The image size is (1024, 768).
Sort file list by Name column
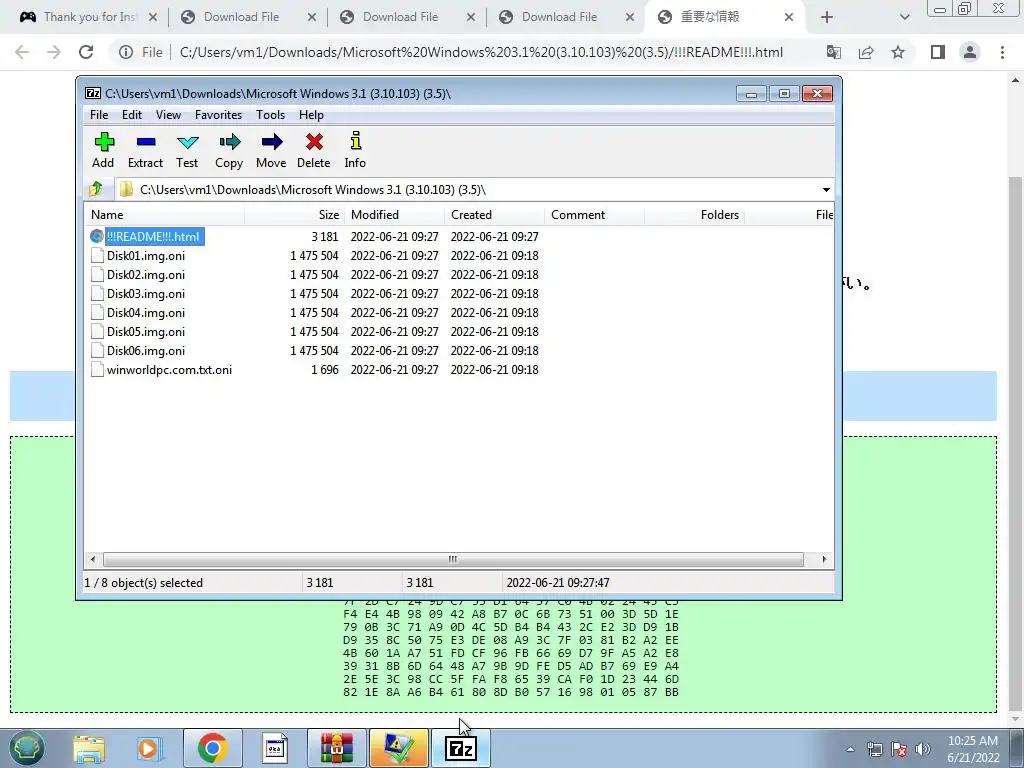pyautogui.click(x=165, y=215)
